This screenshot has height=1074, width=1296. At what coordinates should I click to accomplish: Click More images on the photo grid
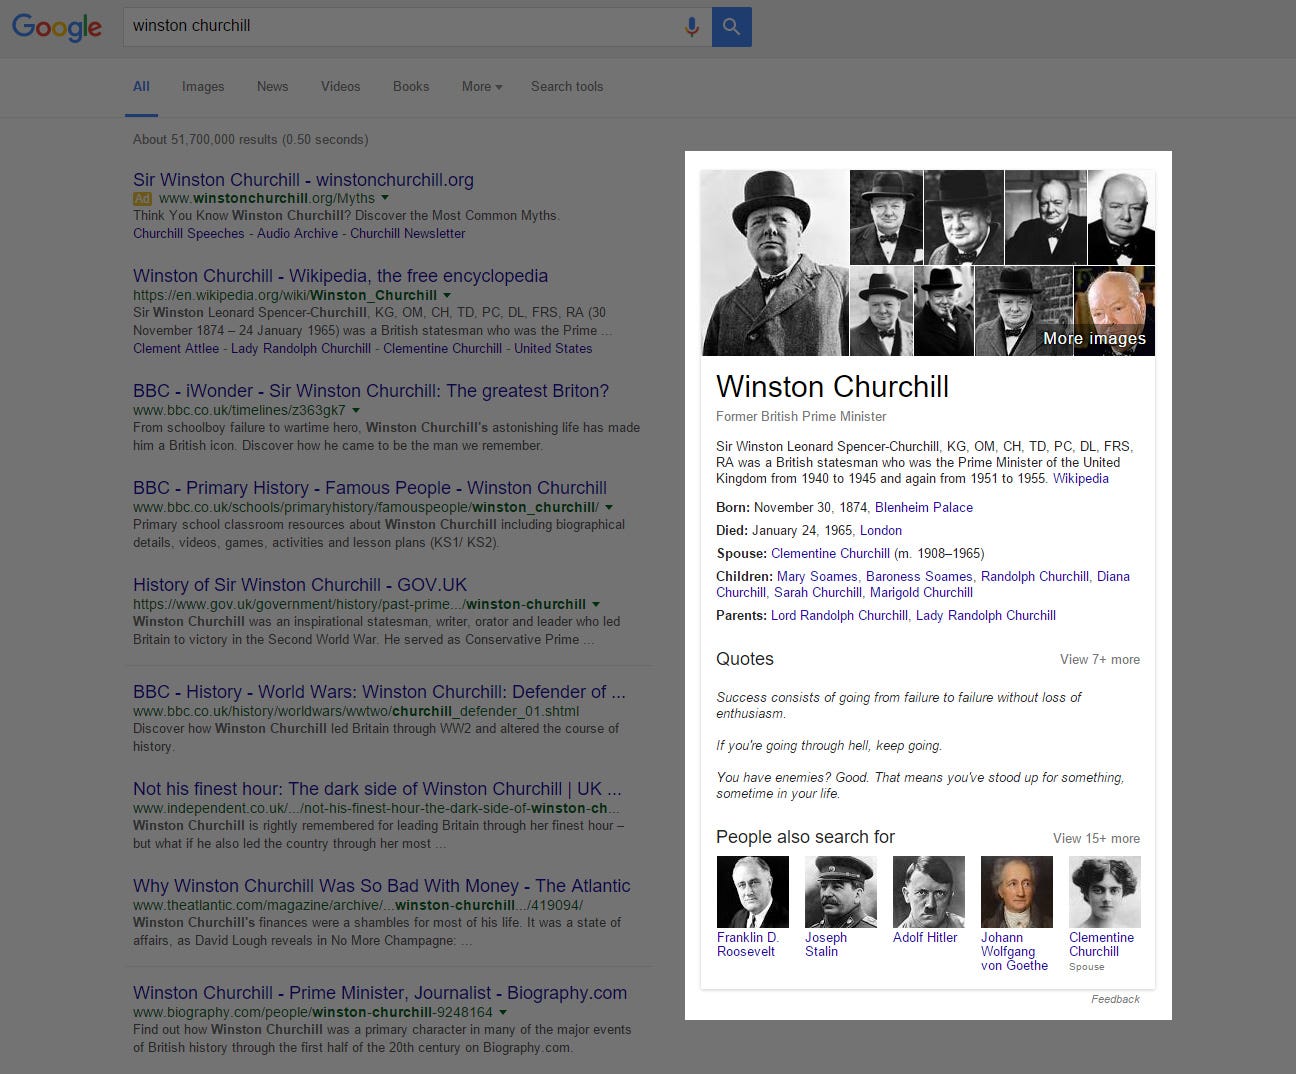pos(1095,338)
